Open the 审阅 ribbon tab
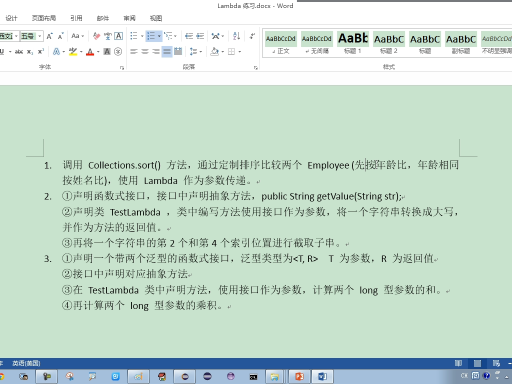The height and width of the screenshot is (384, 512). tap(129, 18)
